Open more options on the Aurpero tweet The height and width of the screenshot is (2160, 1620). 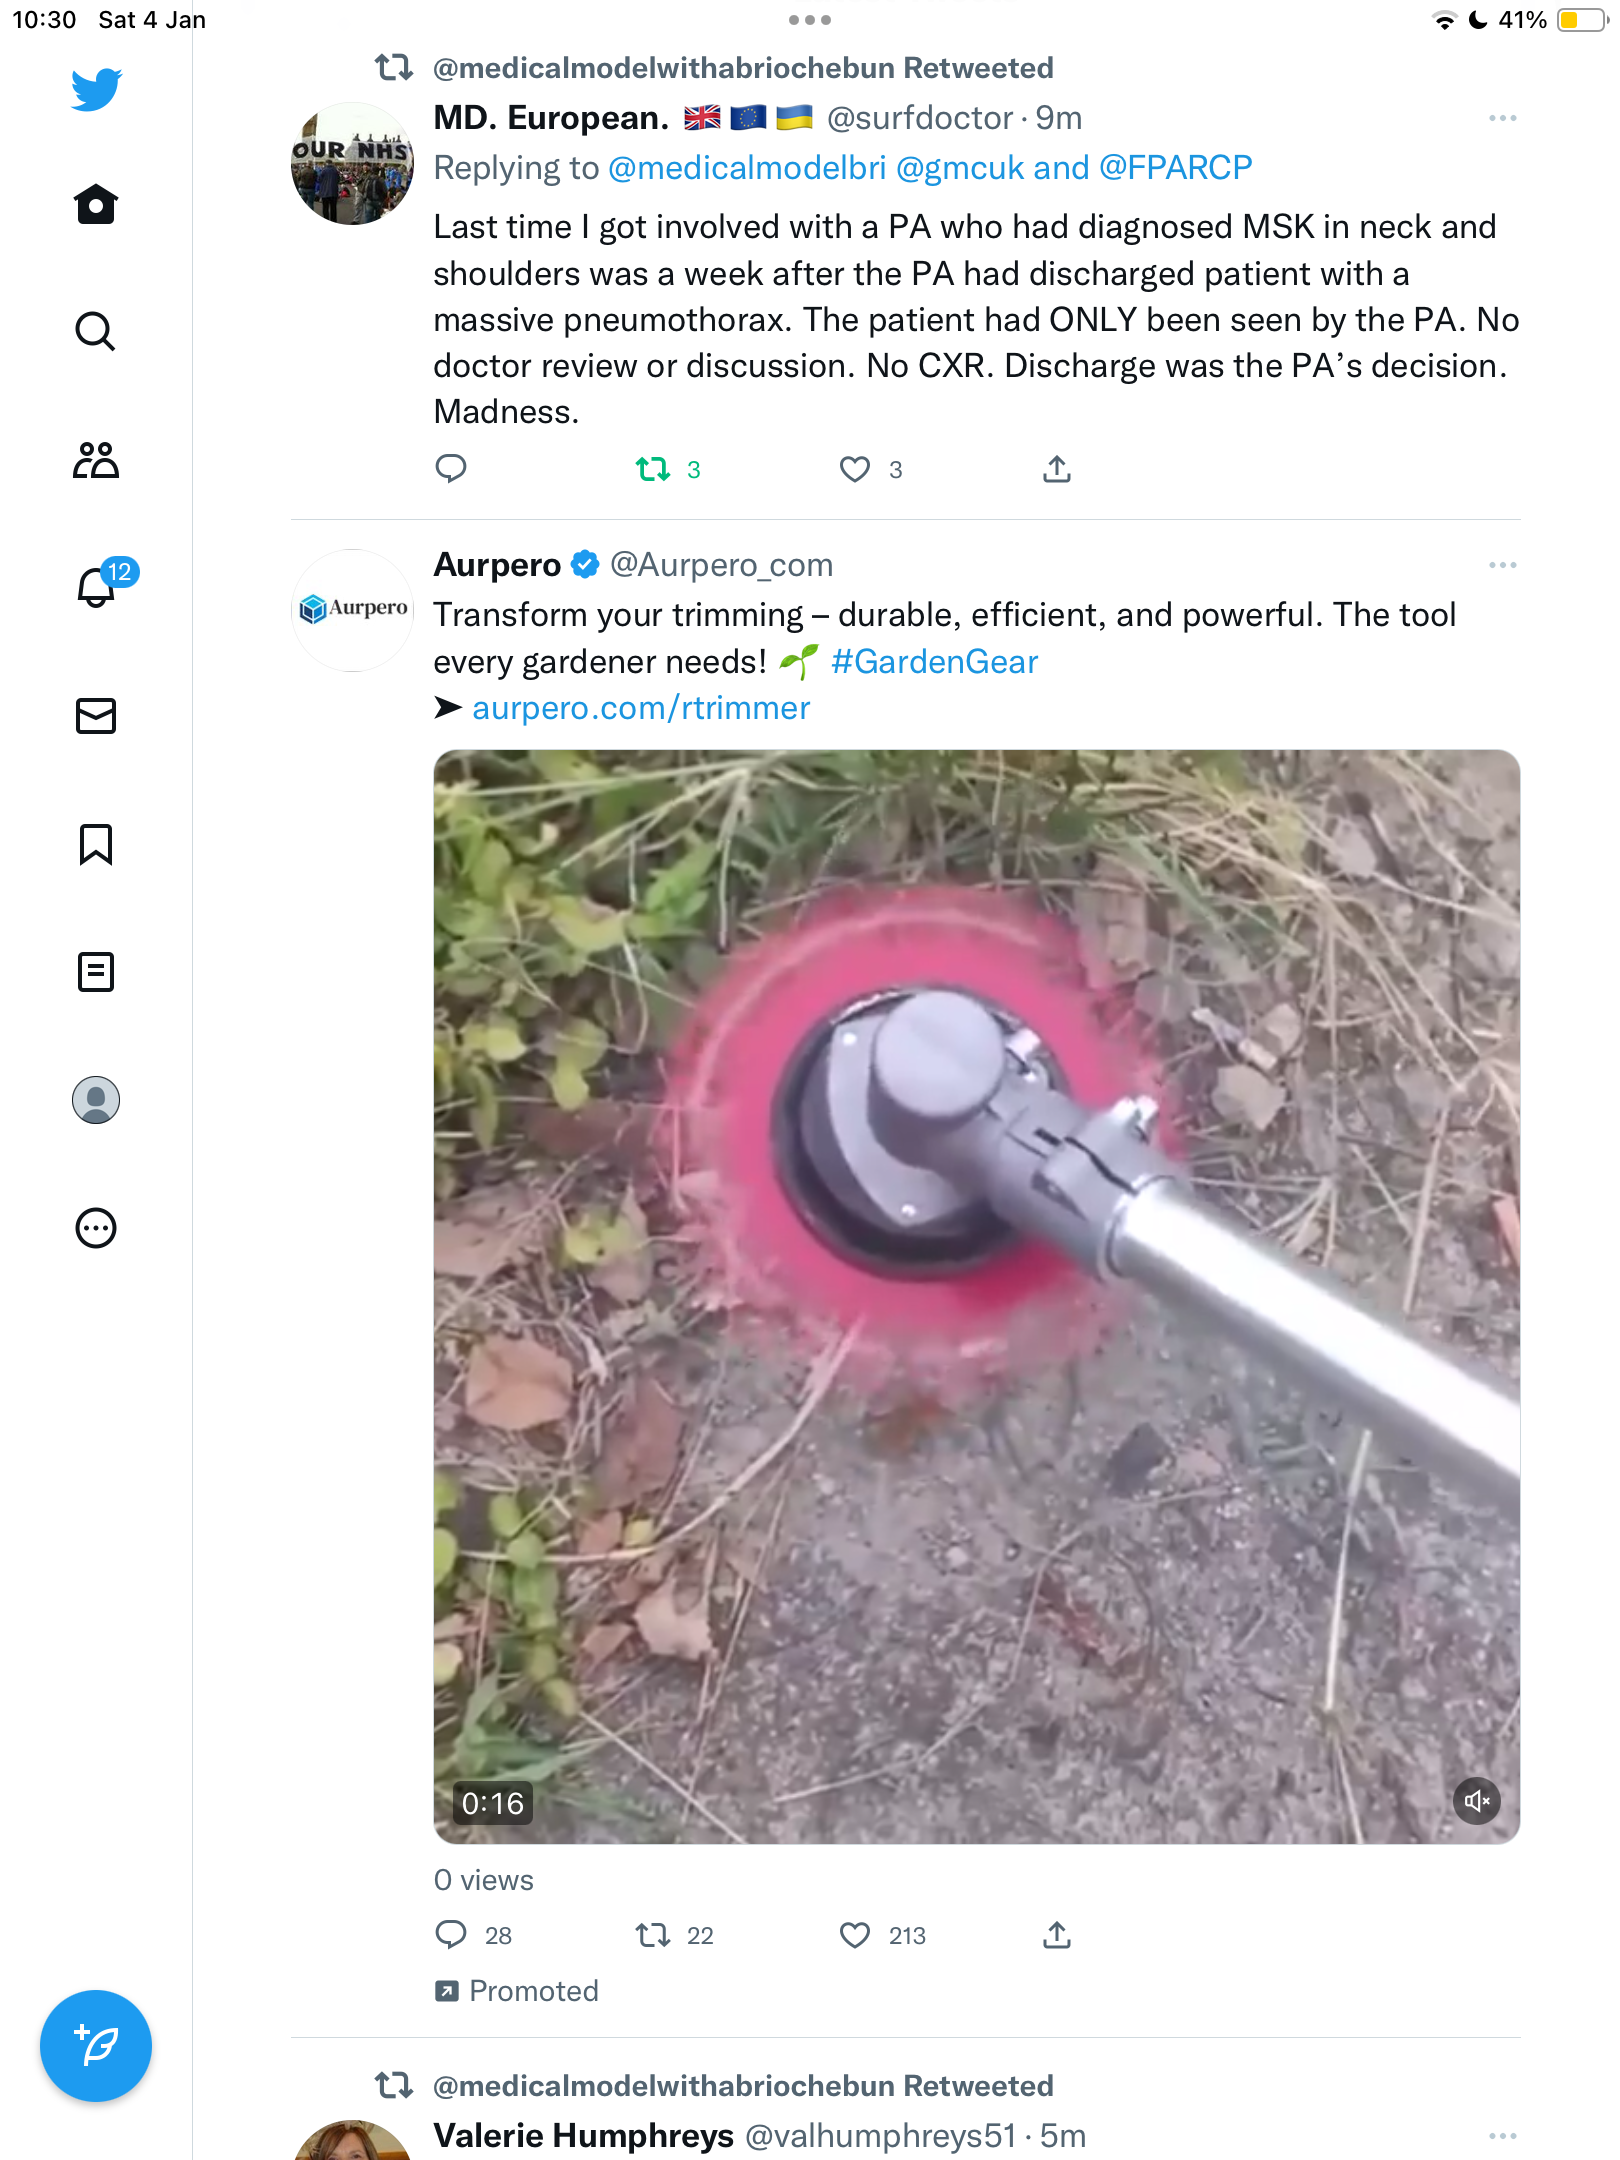pos(1502,565)
